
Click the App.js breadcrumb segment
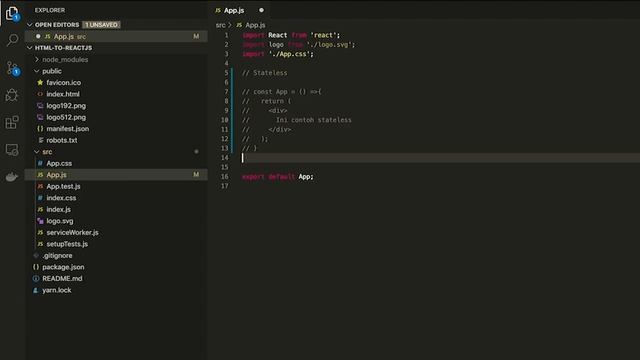[255, 25]
